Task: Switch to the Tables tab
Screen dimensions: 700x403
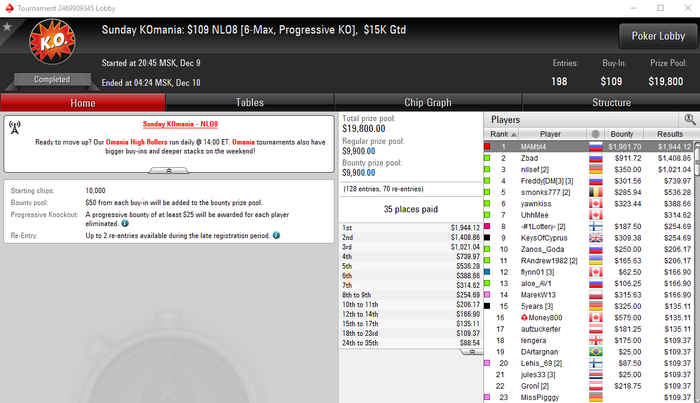Action: [x=250, y=103]
